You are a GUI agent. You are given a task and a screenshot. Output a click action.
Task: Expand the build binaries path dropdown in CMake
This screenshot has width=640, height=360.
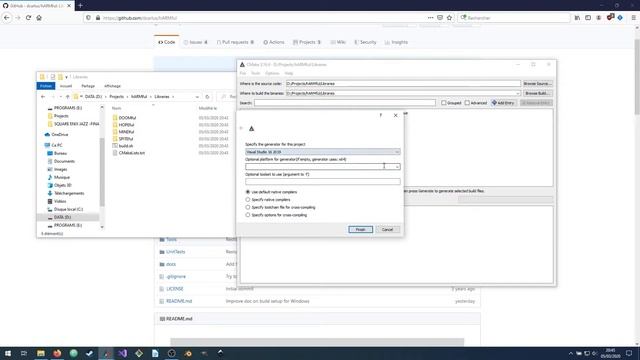[518, 93]
